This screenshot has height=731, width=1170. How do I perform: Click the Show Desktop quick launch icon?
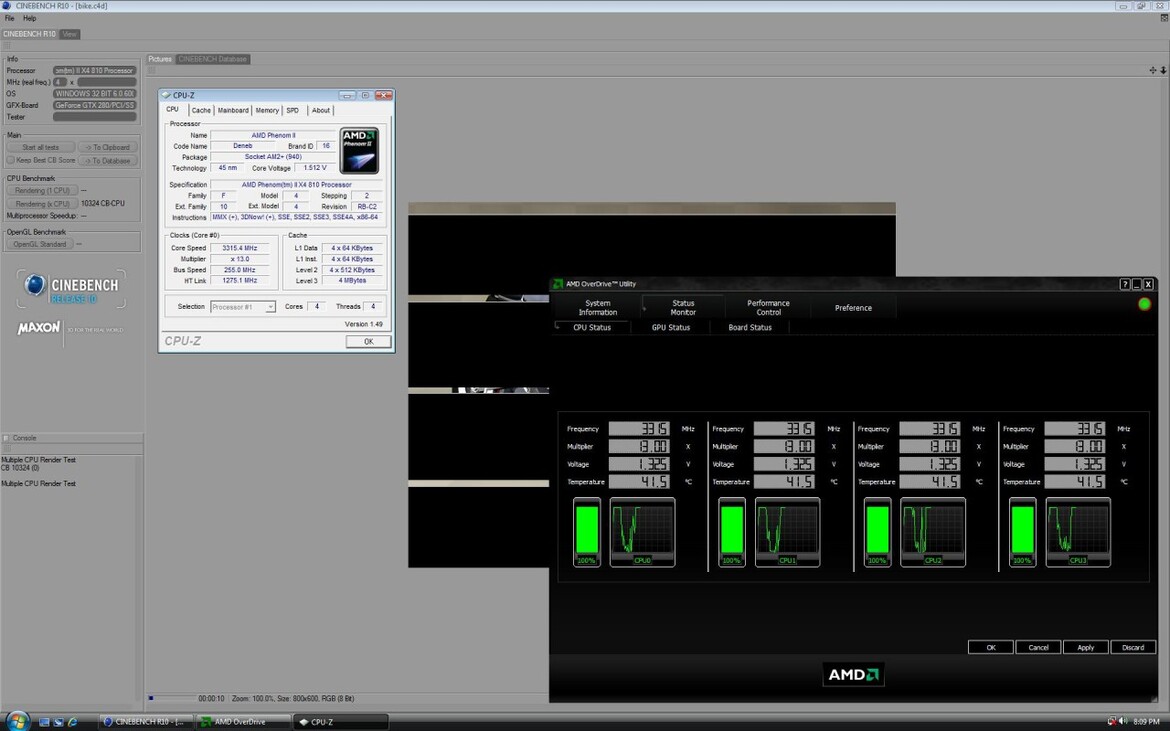tap(44, 722)
